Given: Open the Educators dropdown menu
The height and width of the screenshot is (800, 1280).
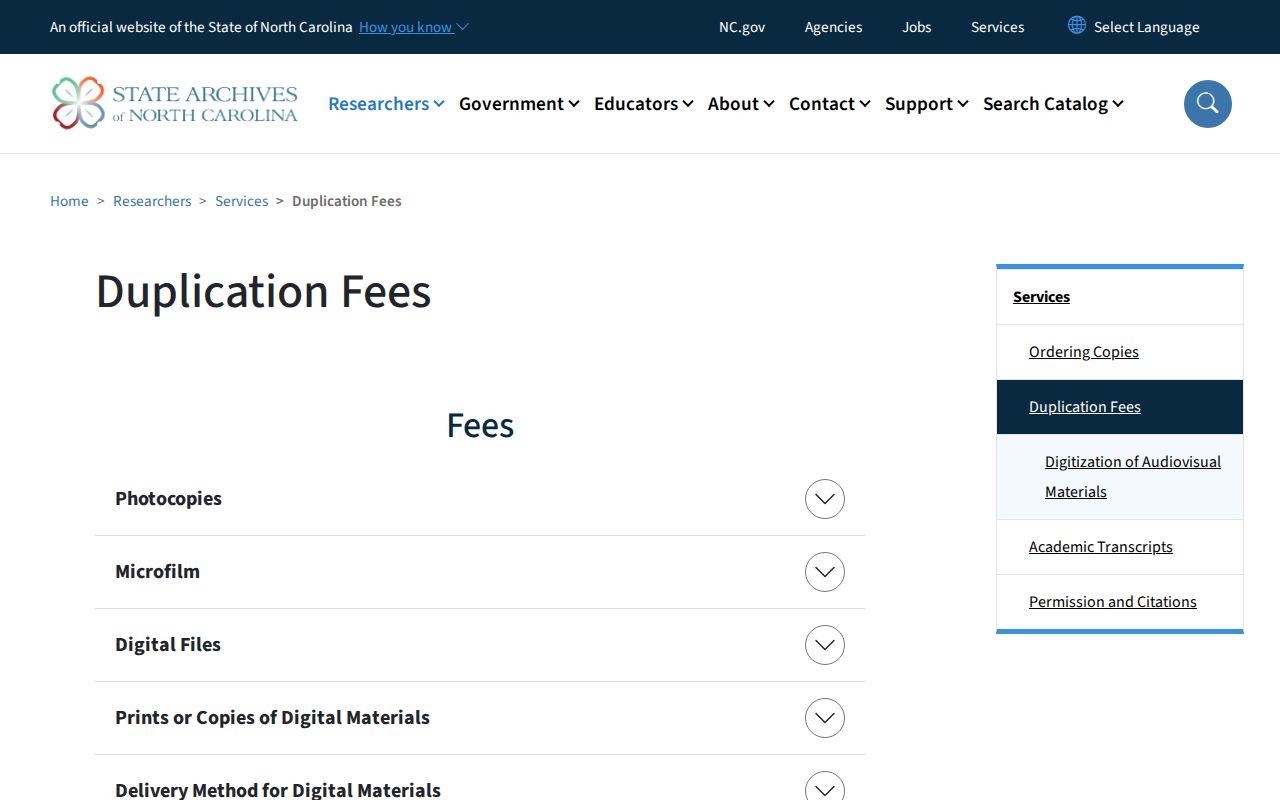Looking at the screenshot, I should click(643, 104).
